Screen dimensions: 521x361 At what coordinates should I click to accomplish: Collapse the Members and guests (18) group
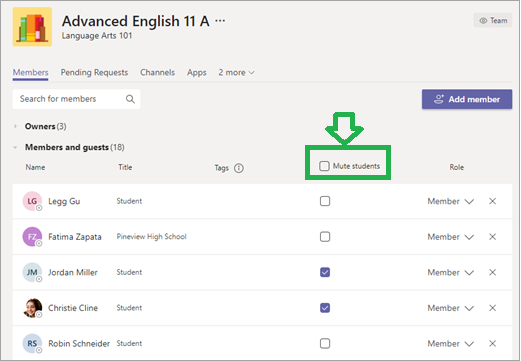click(x=15, y=147)
